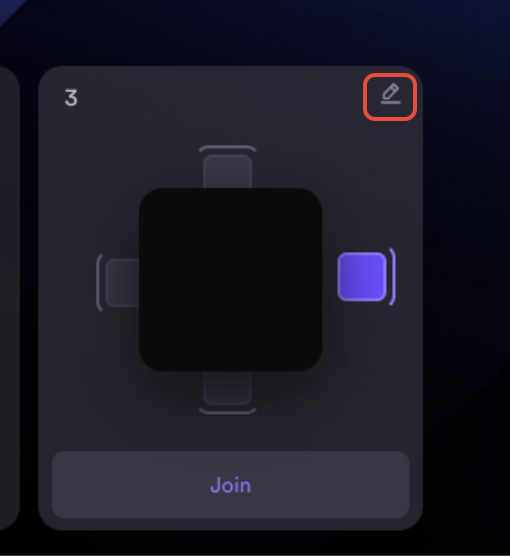Click the purple "Join" text label
The image size is (510, 558).
[231, 485]
